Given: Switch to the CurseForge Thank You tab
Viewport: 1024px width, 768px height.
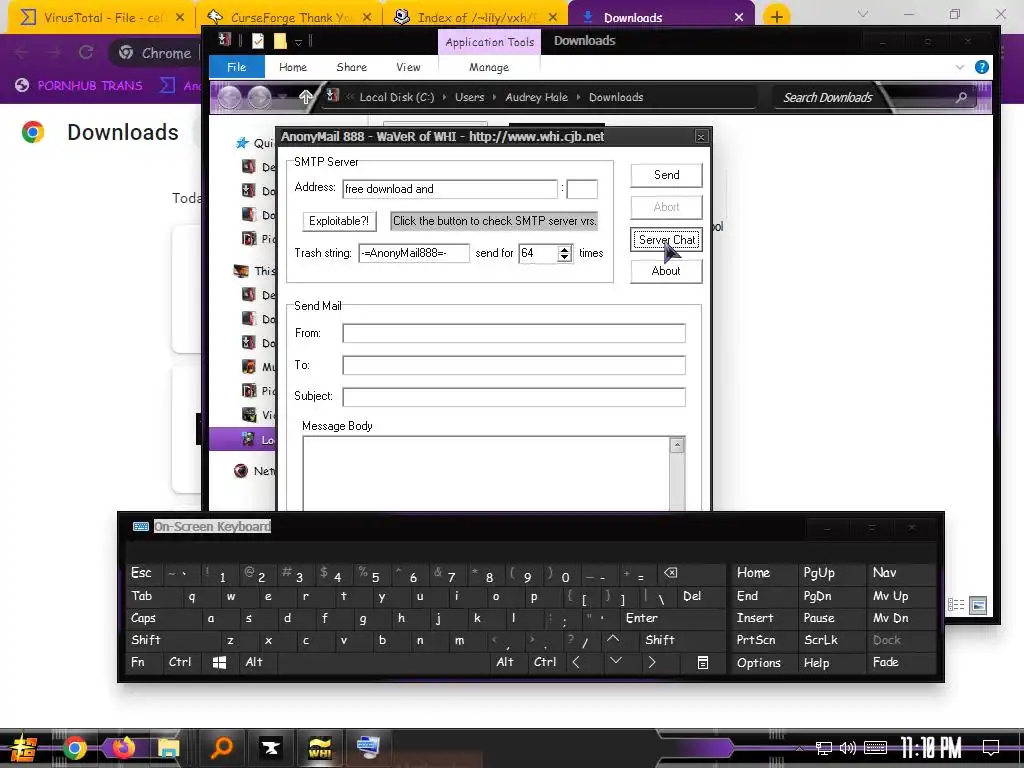Looking at the screenshot, I should click(289, 18).
